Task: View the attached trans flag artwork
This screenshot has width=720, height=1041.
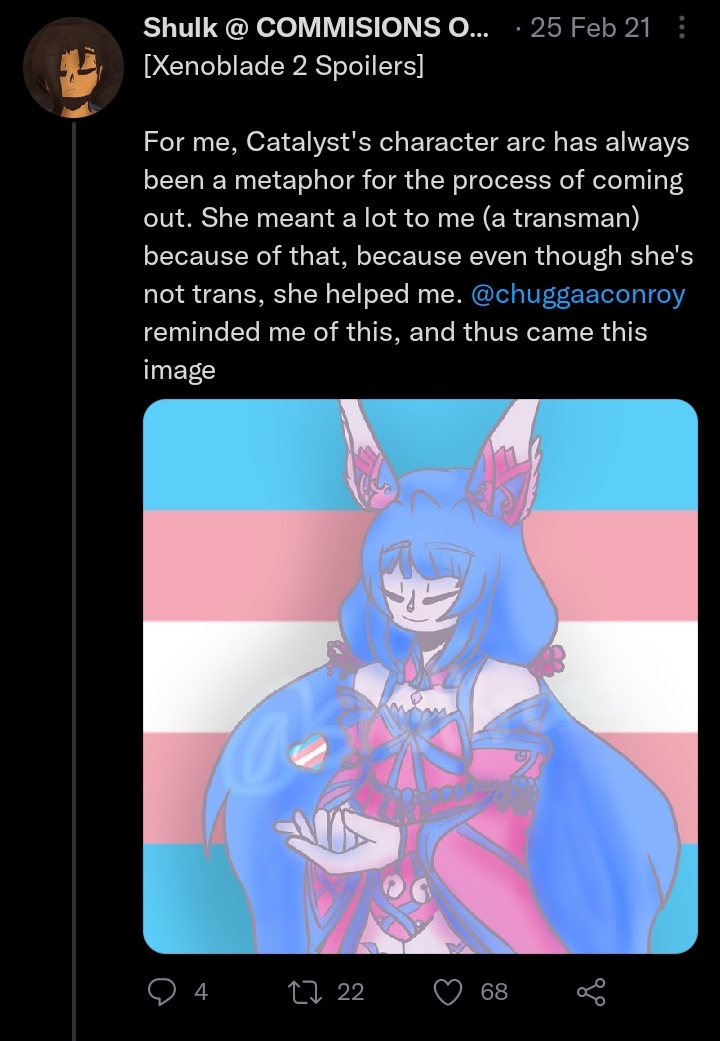Action: 420,676
